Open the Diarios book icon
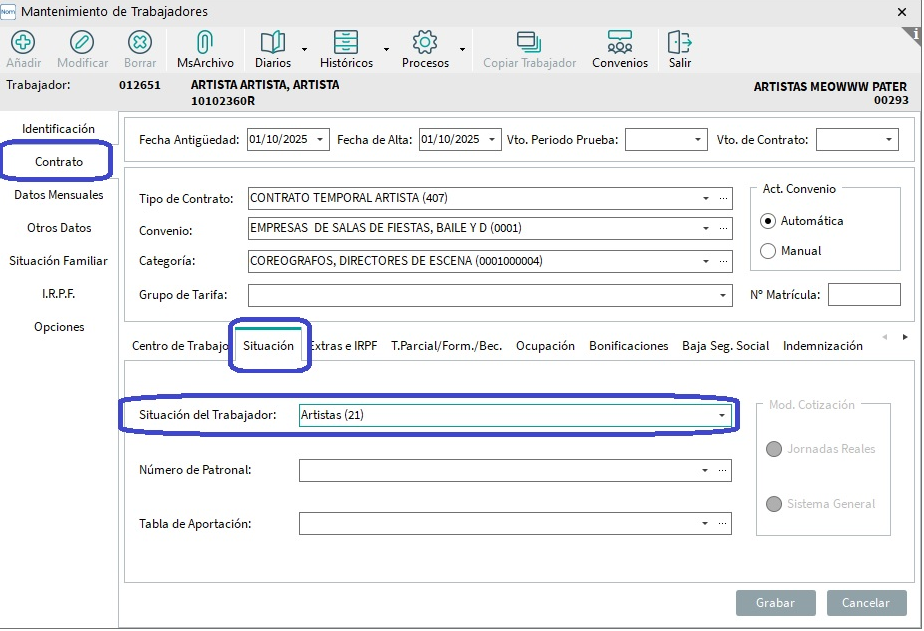924x631 pixels. [x=272, y=42]
